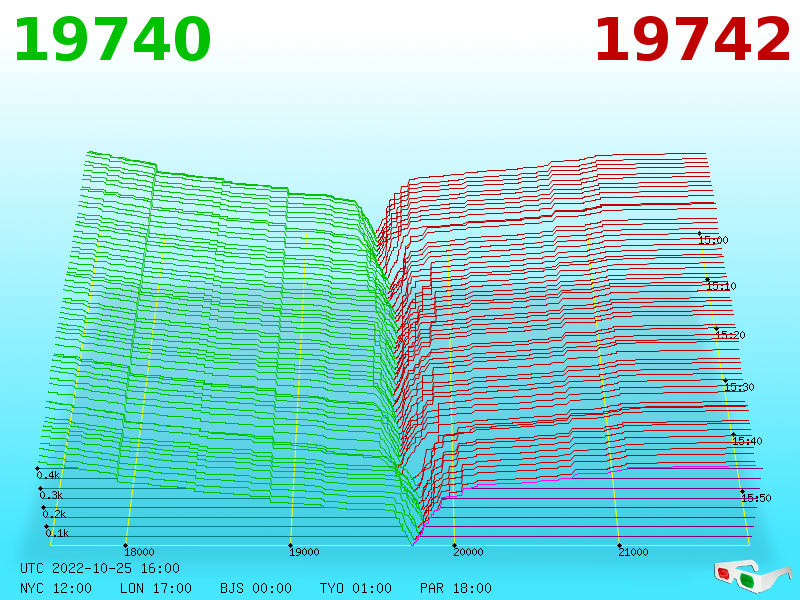
Task: Click the TYO 01:00 clock text
Action: [x=356, y=588]
